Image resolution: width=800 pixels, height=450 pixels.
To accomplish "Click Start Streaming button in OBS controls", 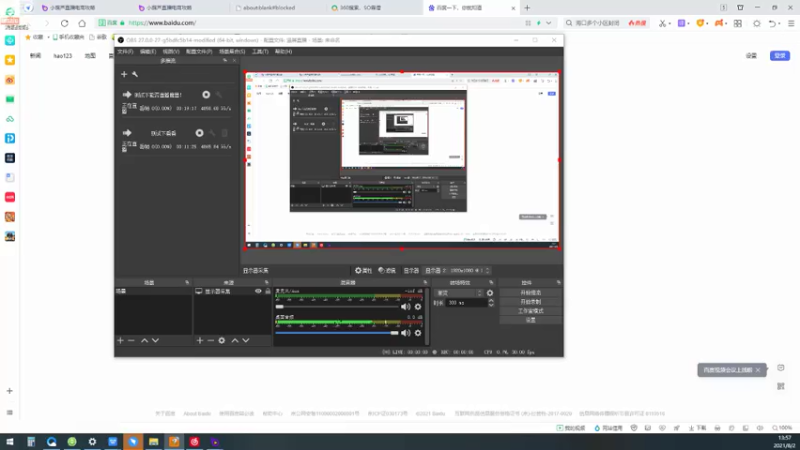I will click(x=531, y=293).
